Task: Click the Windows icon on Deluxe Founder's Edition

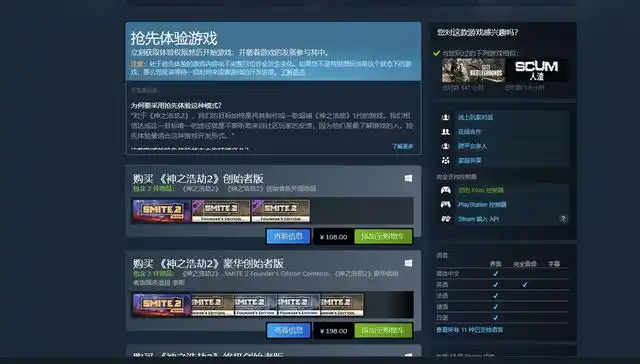Action: pyautogui.click(x=408, y=263)
